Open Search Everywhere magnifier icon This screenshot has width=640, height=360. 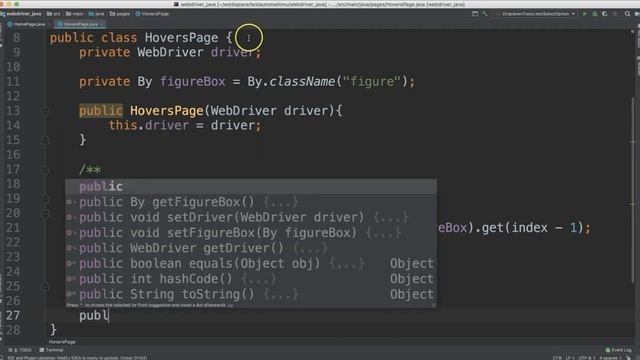pos(627,14)
